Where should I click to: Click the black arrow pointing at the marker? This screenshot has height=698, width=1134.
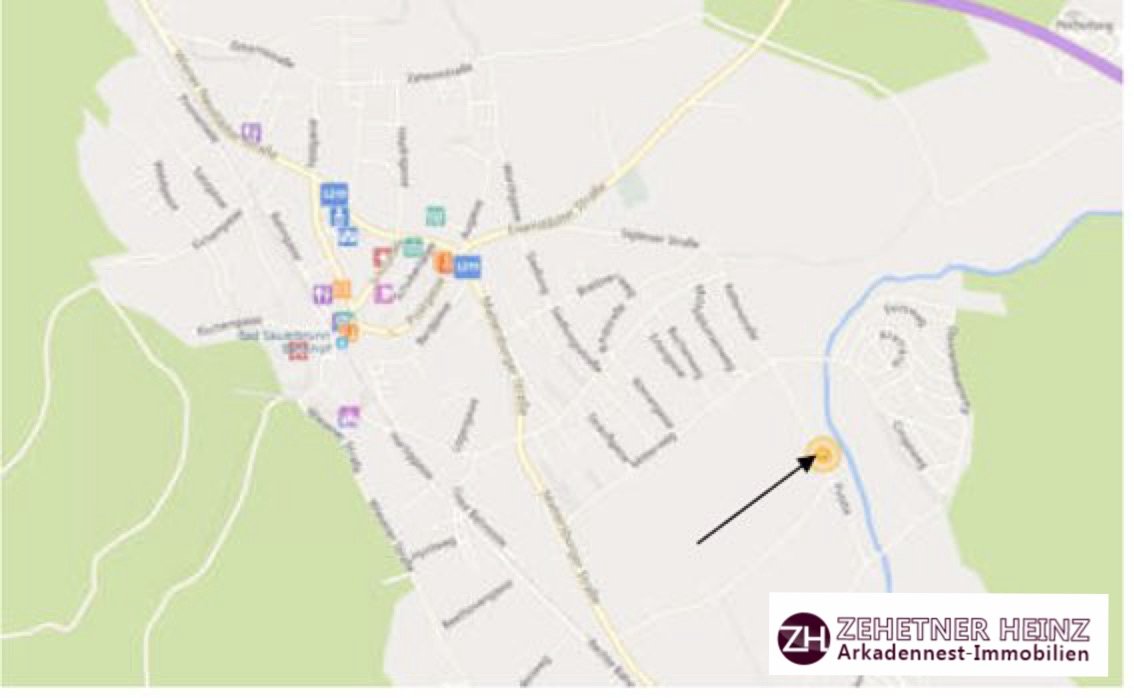click(756, 499)
